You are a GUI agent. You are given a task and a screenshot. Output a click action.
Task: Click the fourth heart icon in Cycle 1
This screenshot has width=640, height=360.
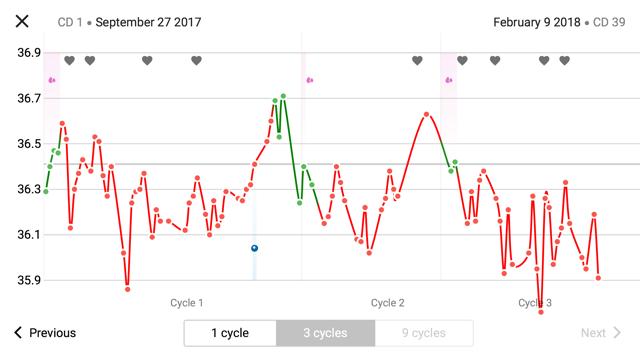pos(196,60)
